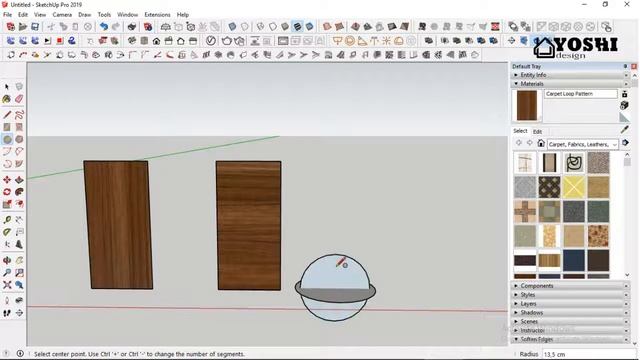Click the Redo arrow in toolbar
Viewport: 640px width, 360px height.
pos(116,27)
